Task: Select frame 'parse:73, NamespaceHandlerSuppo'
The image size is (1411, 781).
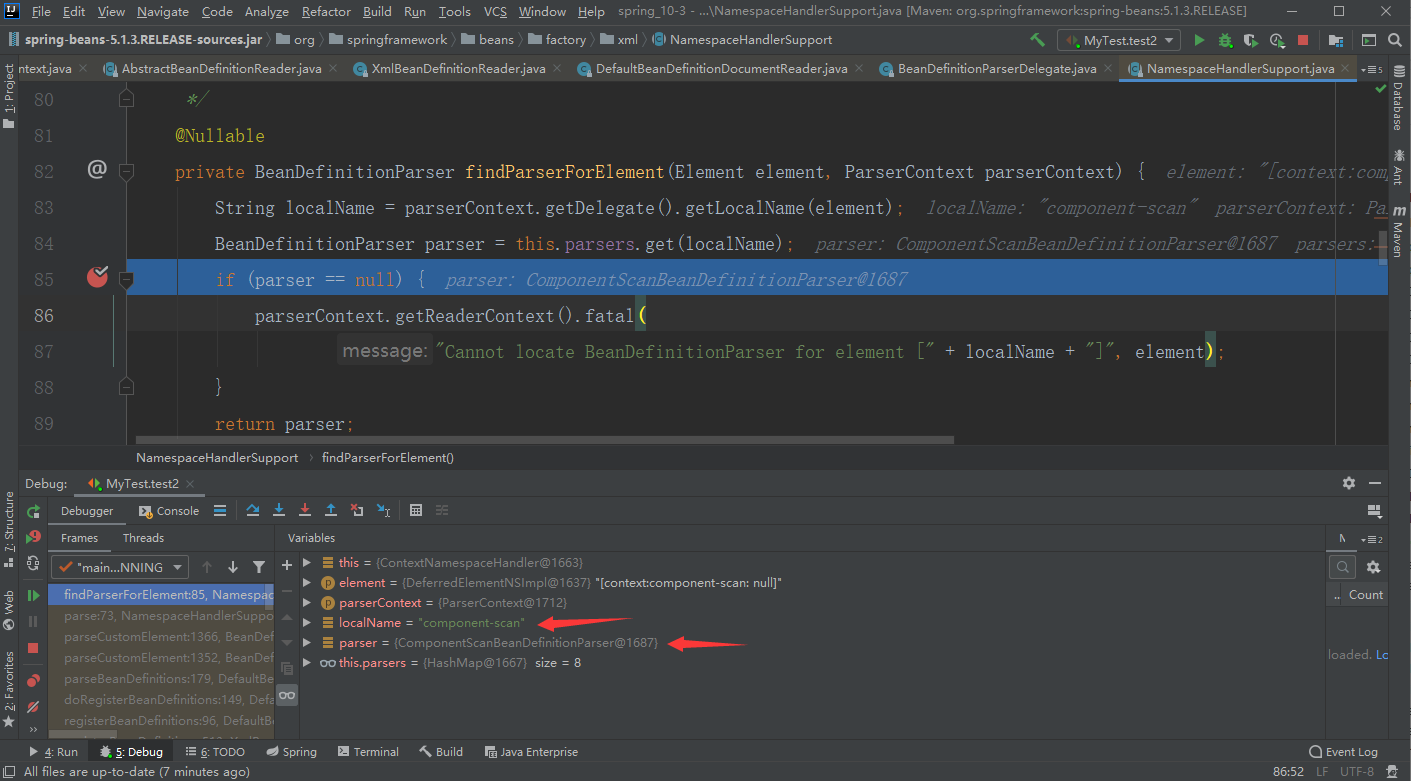Action: (161, 616)
